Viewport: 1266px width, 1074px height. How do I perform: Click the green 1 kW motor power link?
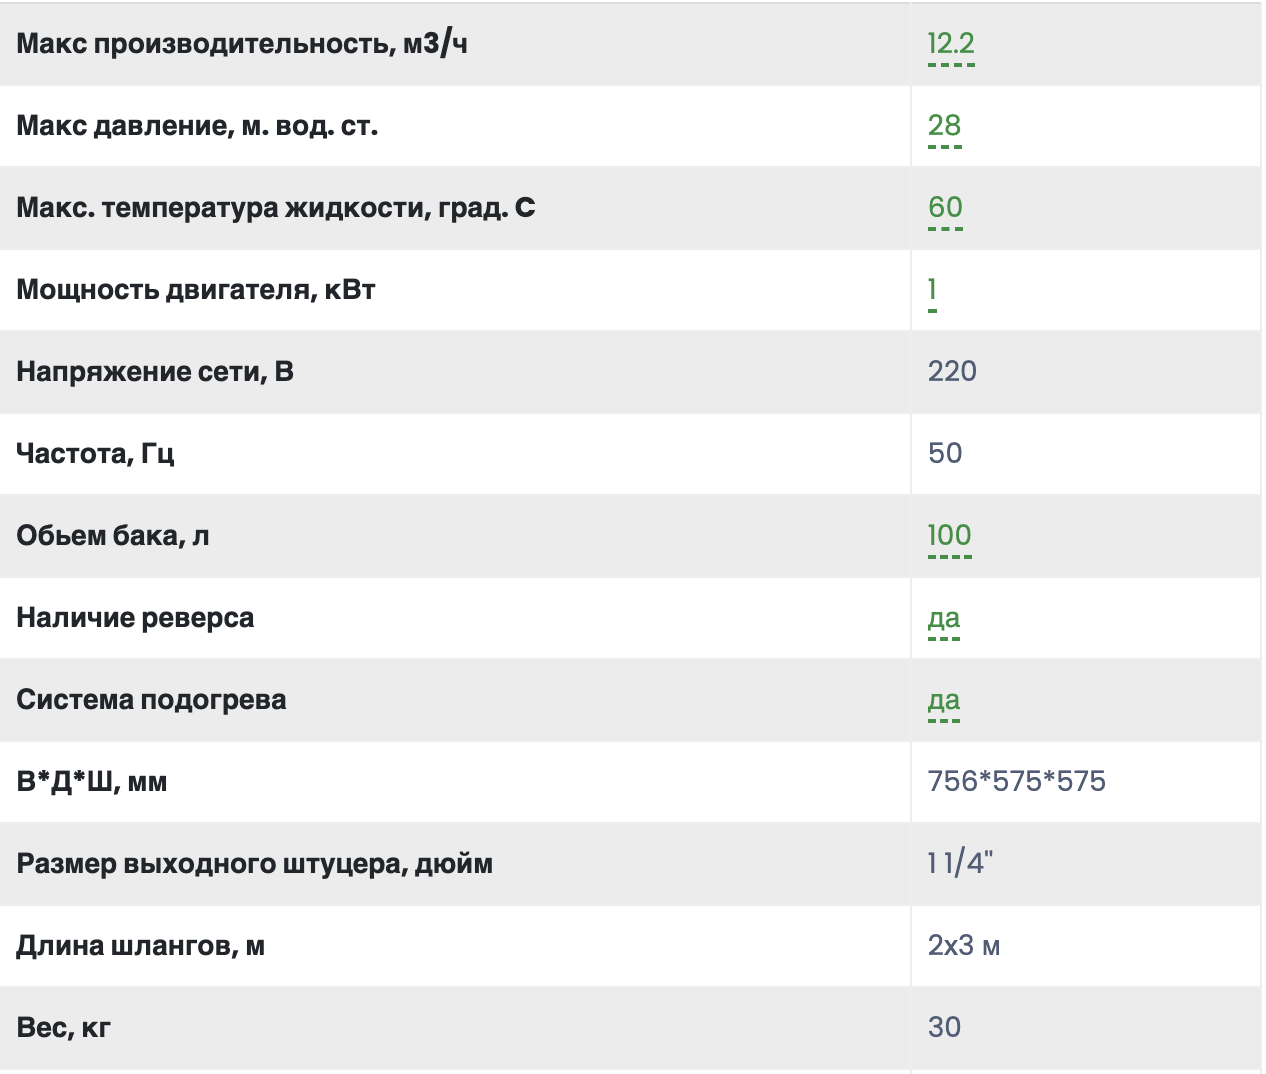(932, 290)
